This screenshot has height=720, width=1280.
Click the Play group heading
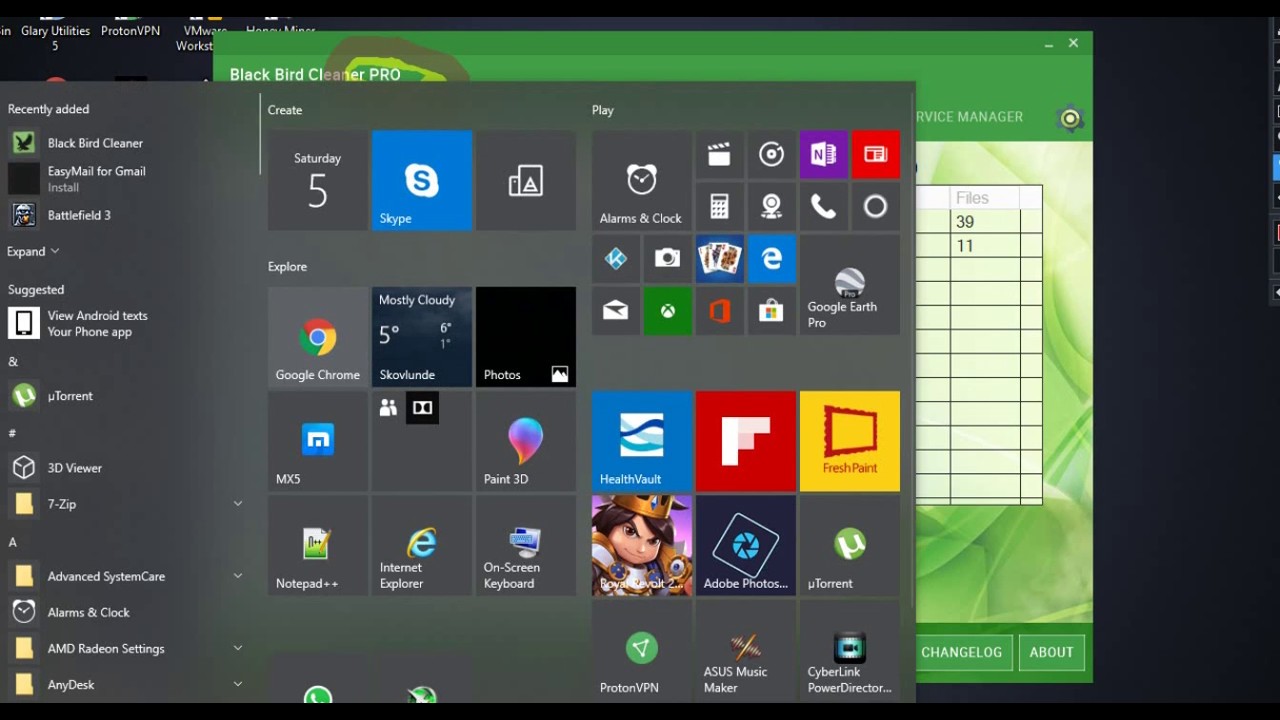pos(603,110)
